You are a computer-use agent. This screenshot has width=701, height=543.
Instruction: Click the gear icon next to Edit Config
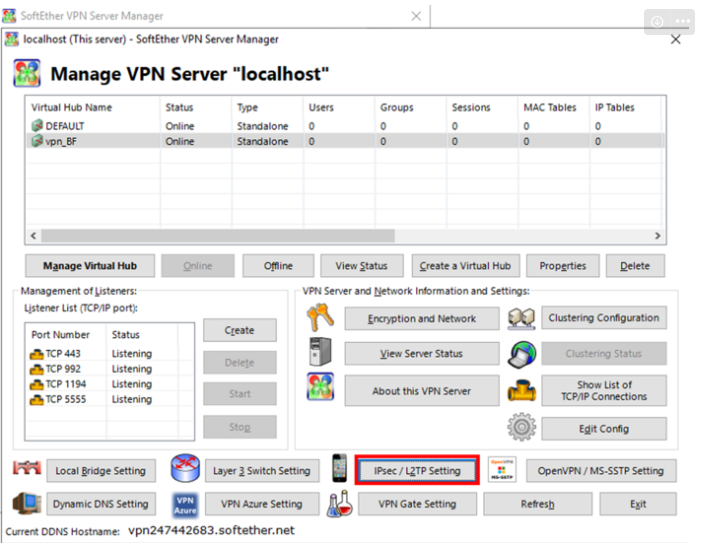click(521, 428)
